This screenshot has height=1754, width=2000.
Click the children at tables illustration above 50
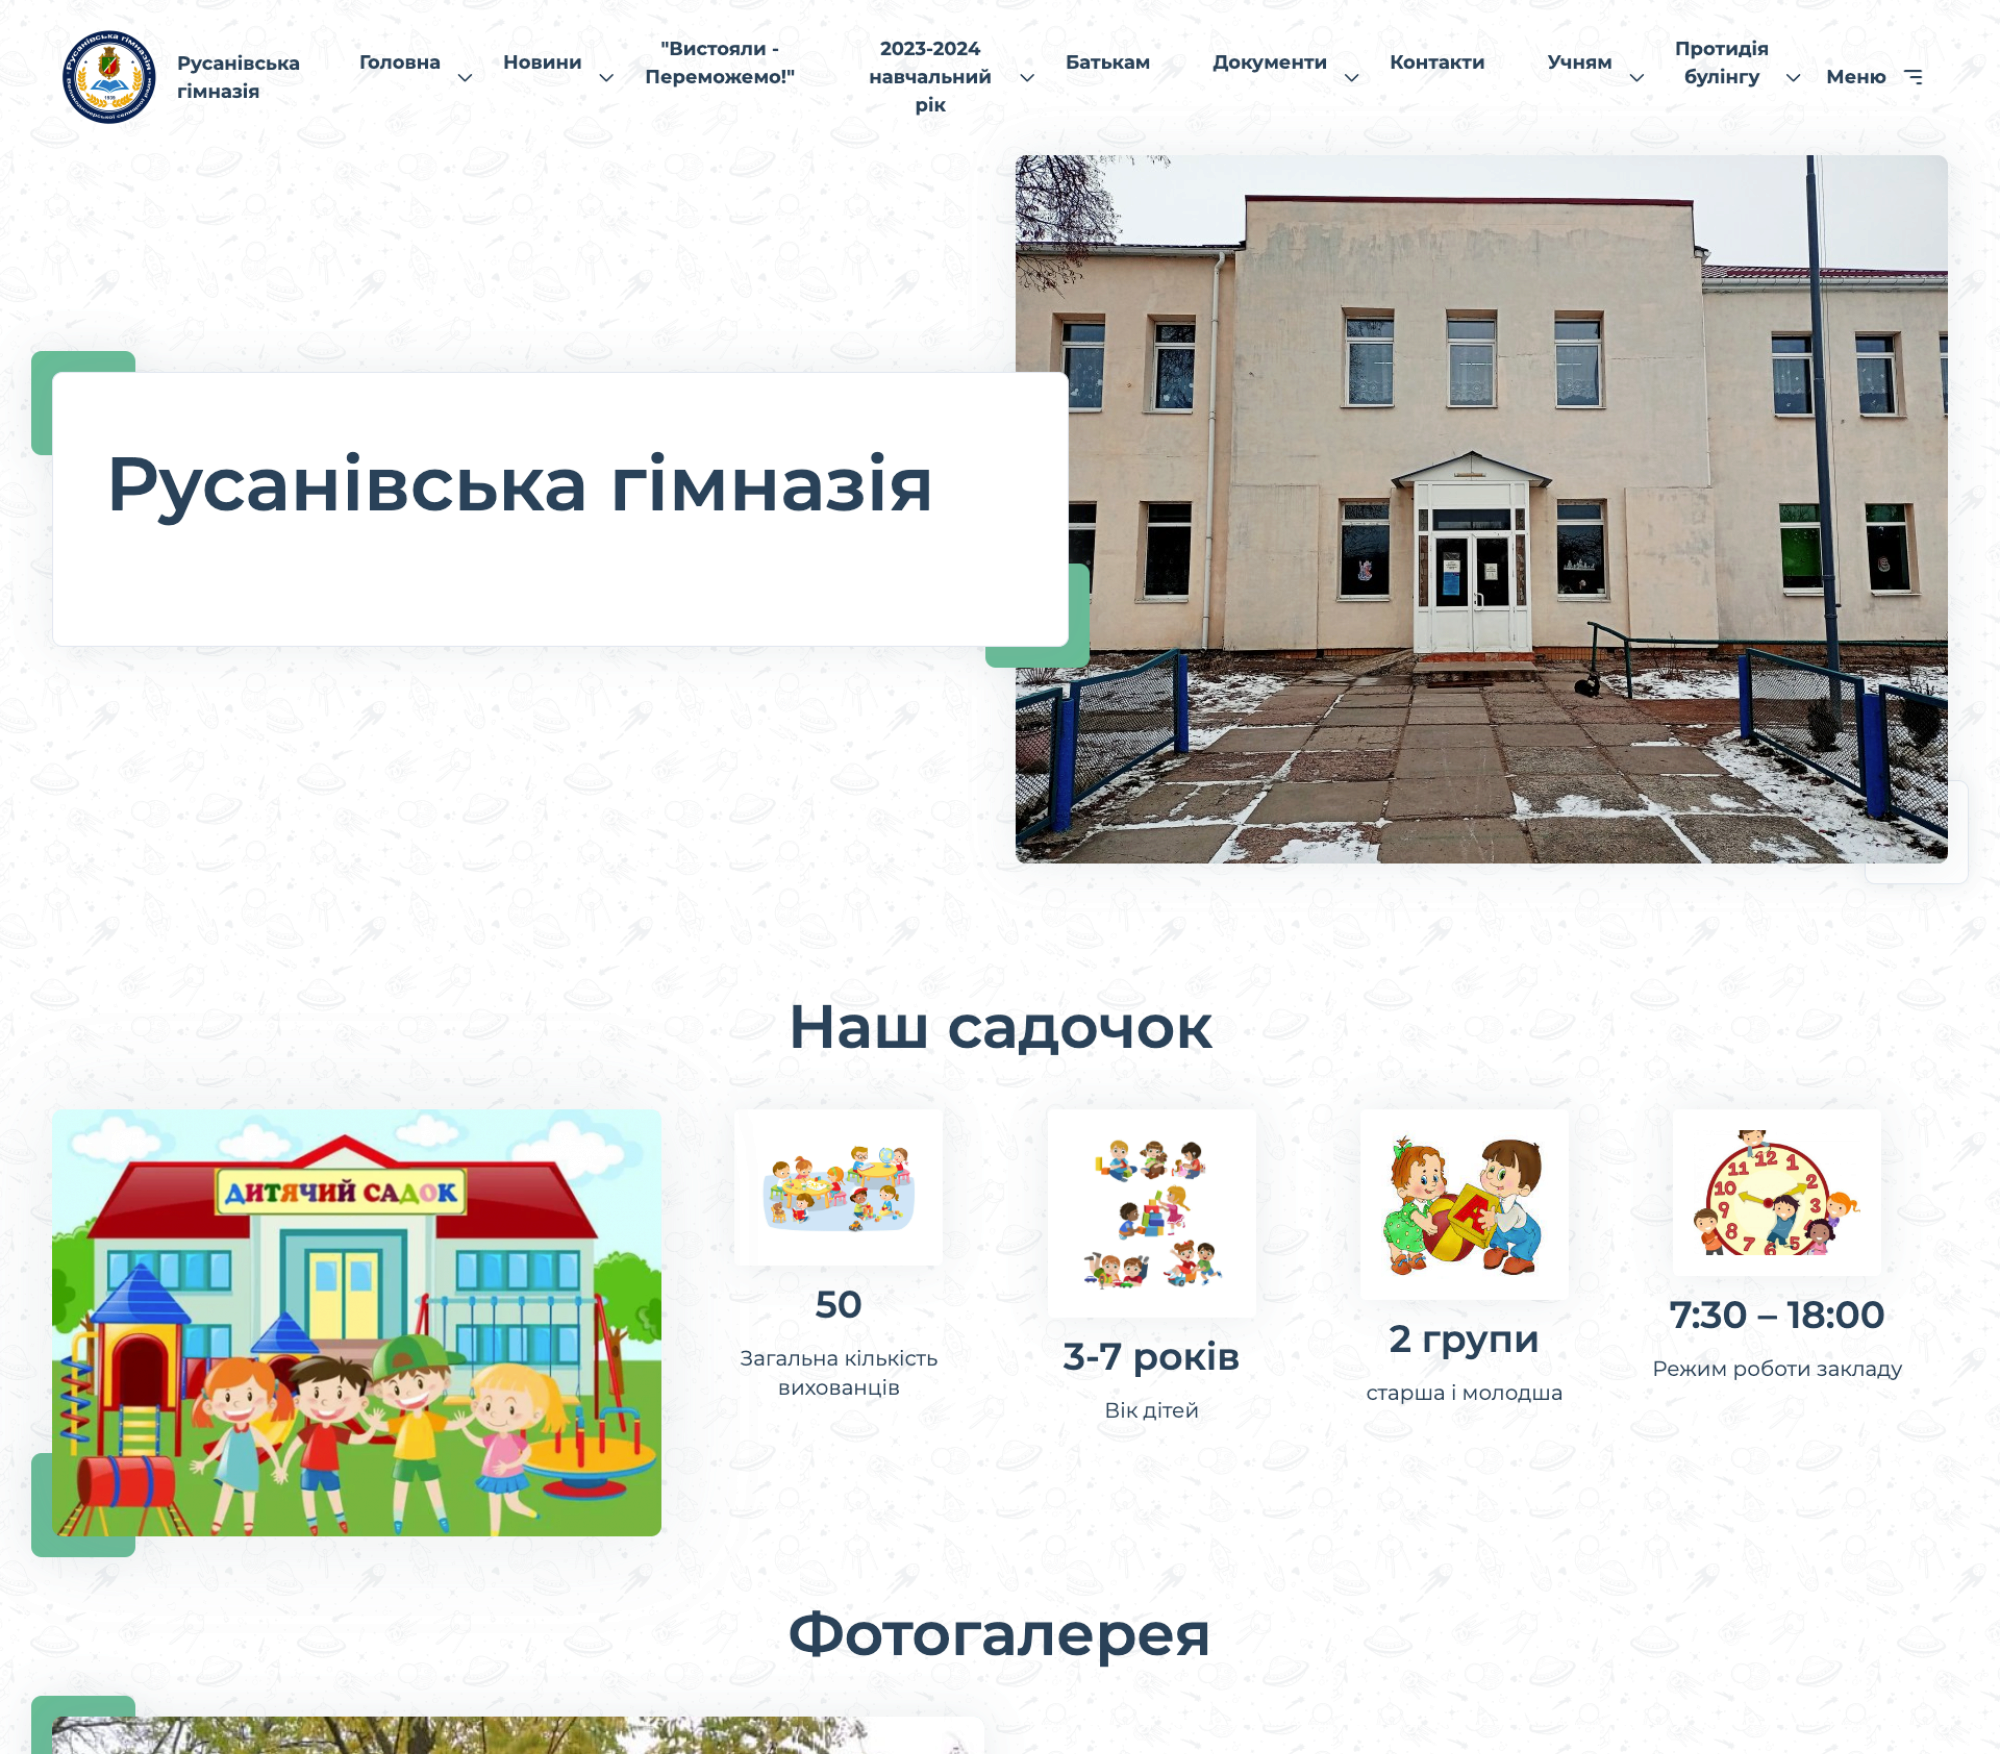click(x=838, y=1187)
